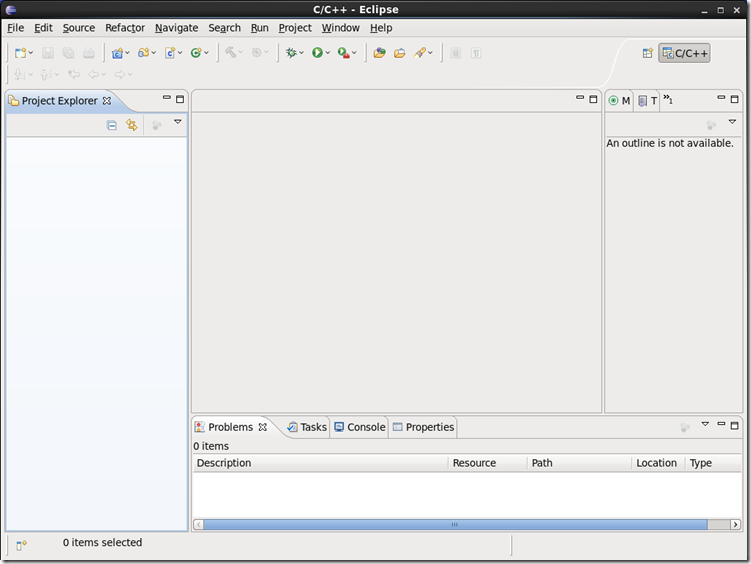This screenshot has width=751, height=564.
Task: Maximize the editor area
Action: [593, 99]
